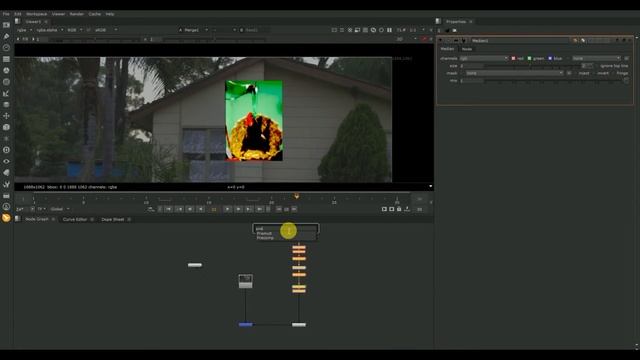Toggle the blue channel checkbox

(550, 58)
